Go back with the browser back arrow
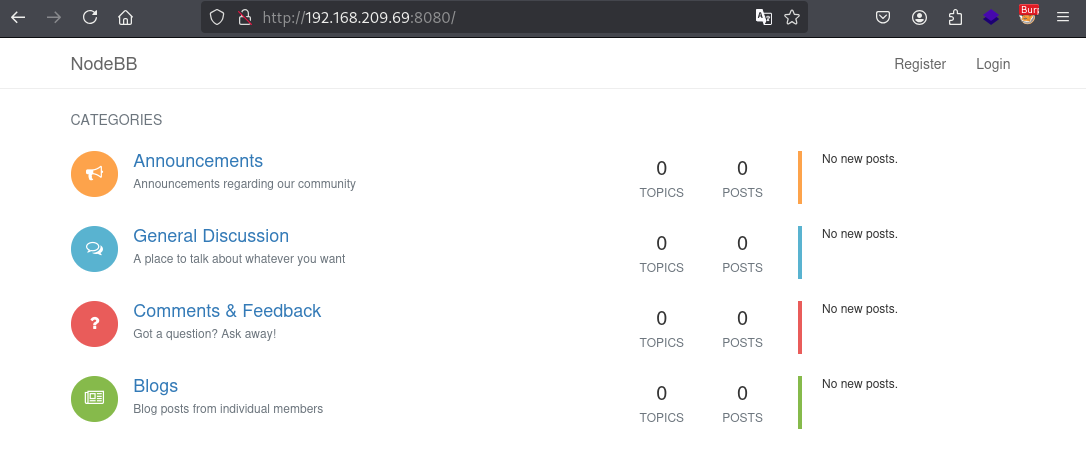1086x464 pixels. pos(18,17)
